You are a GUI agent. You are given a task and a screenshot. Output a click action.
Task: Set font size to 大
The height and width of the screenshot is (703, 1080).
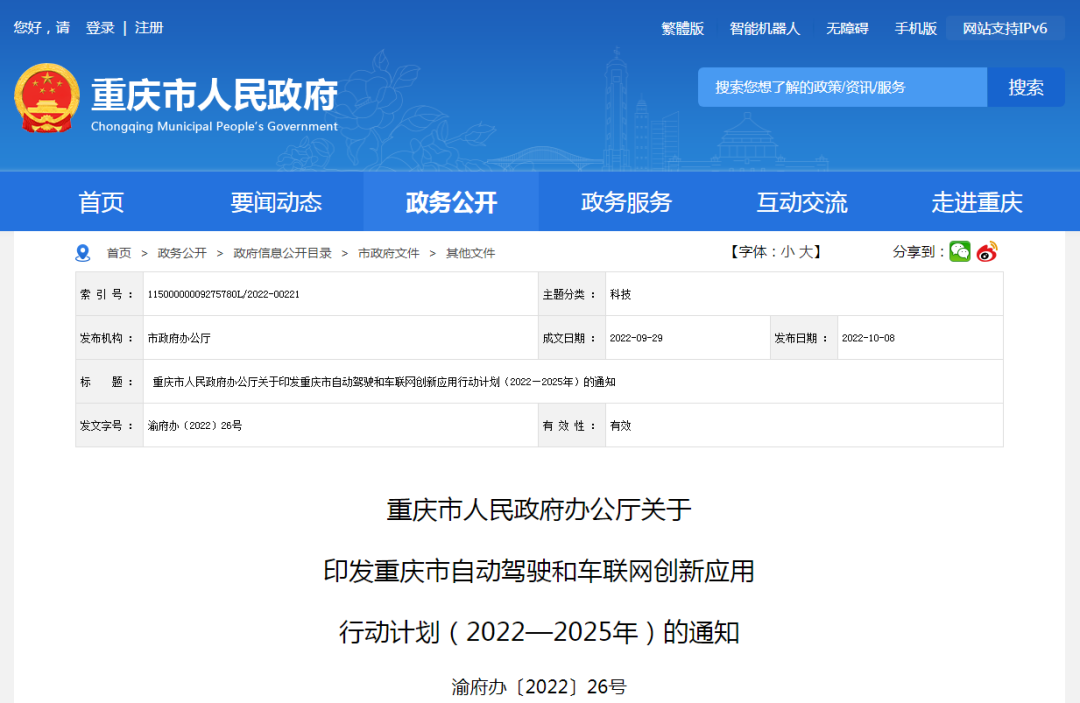click(804, 252)
